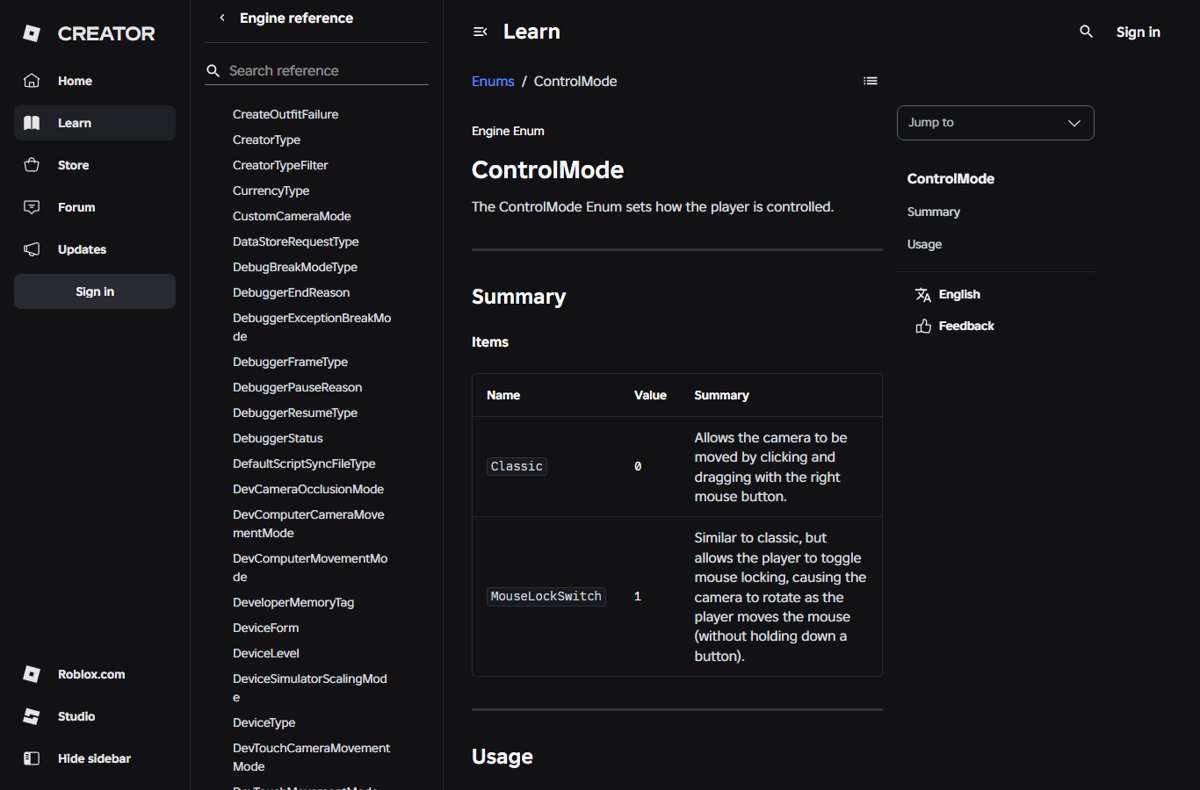Image resolution: width=1200 pixels, height=790 pixels.
Task: Open DevTouchCameraMovementMode enum entry
Action: 312,757
